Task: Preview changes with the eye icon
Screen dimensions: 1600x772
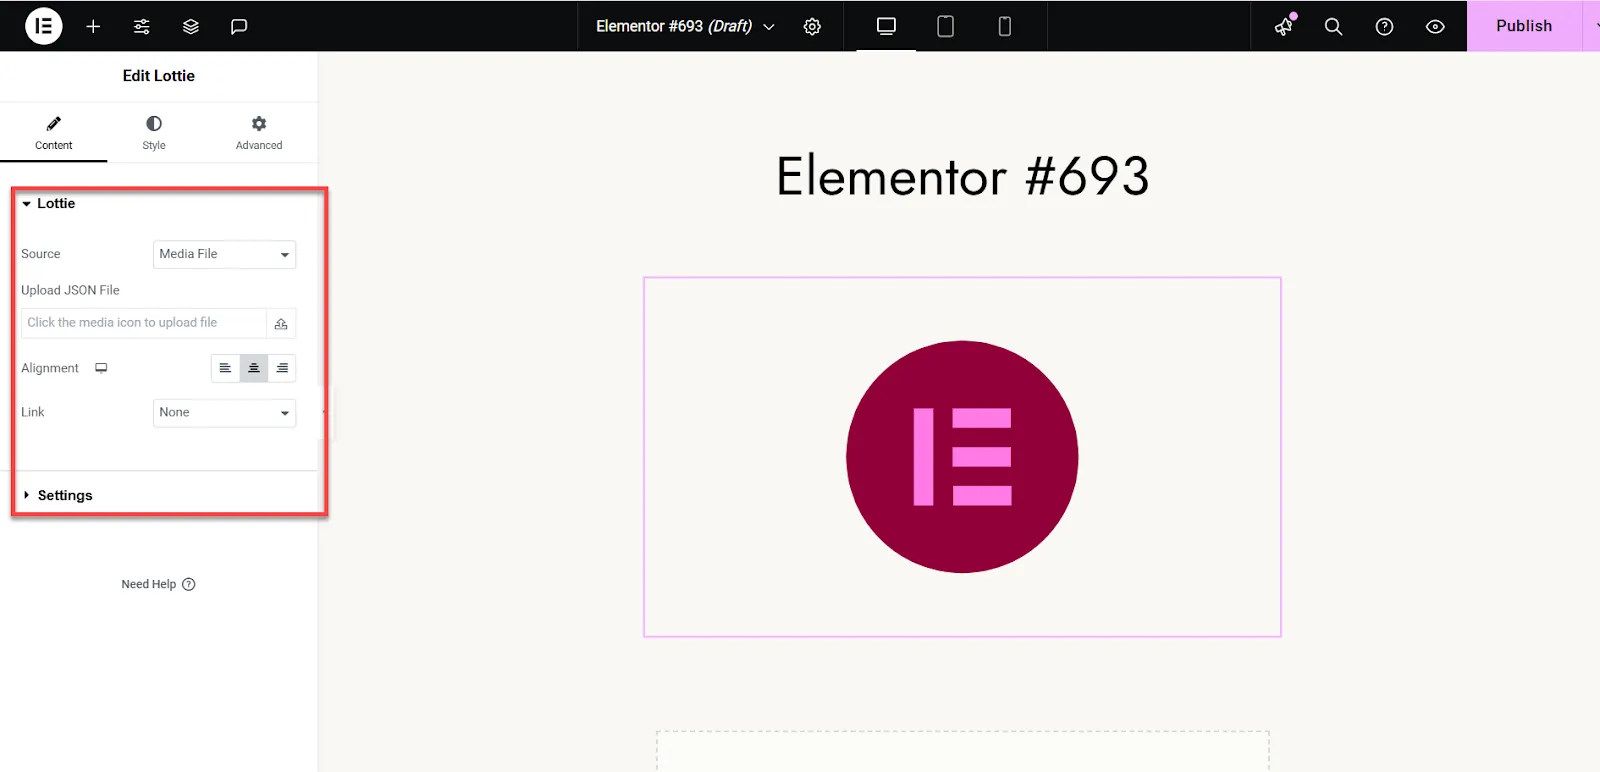Action: [1435, 26]
